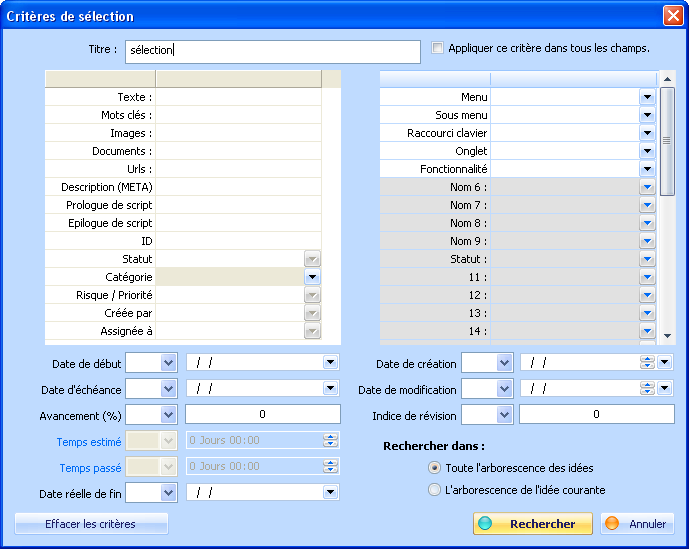
Task: Open the Nom 6 dropdown arrow
Action: [647, 187]
